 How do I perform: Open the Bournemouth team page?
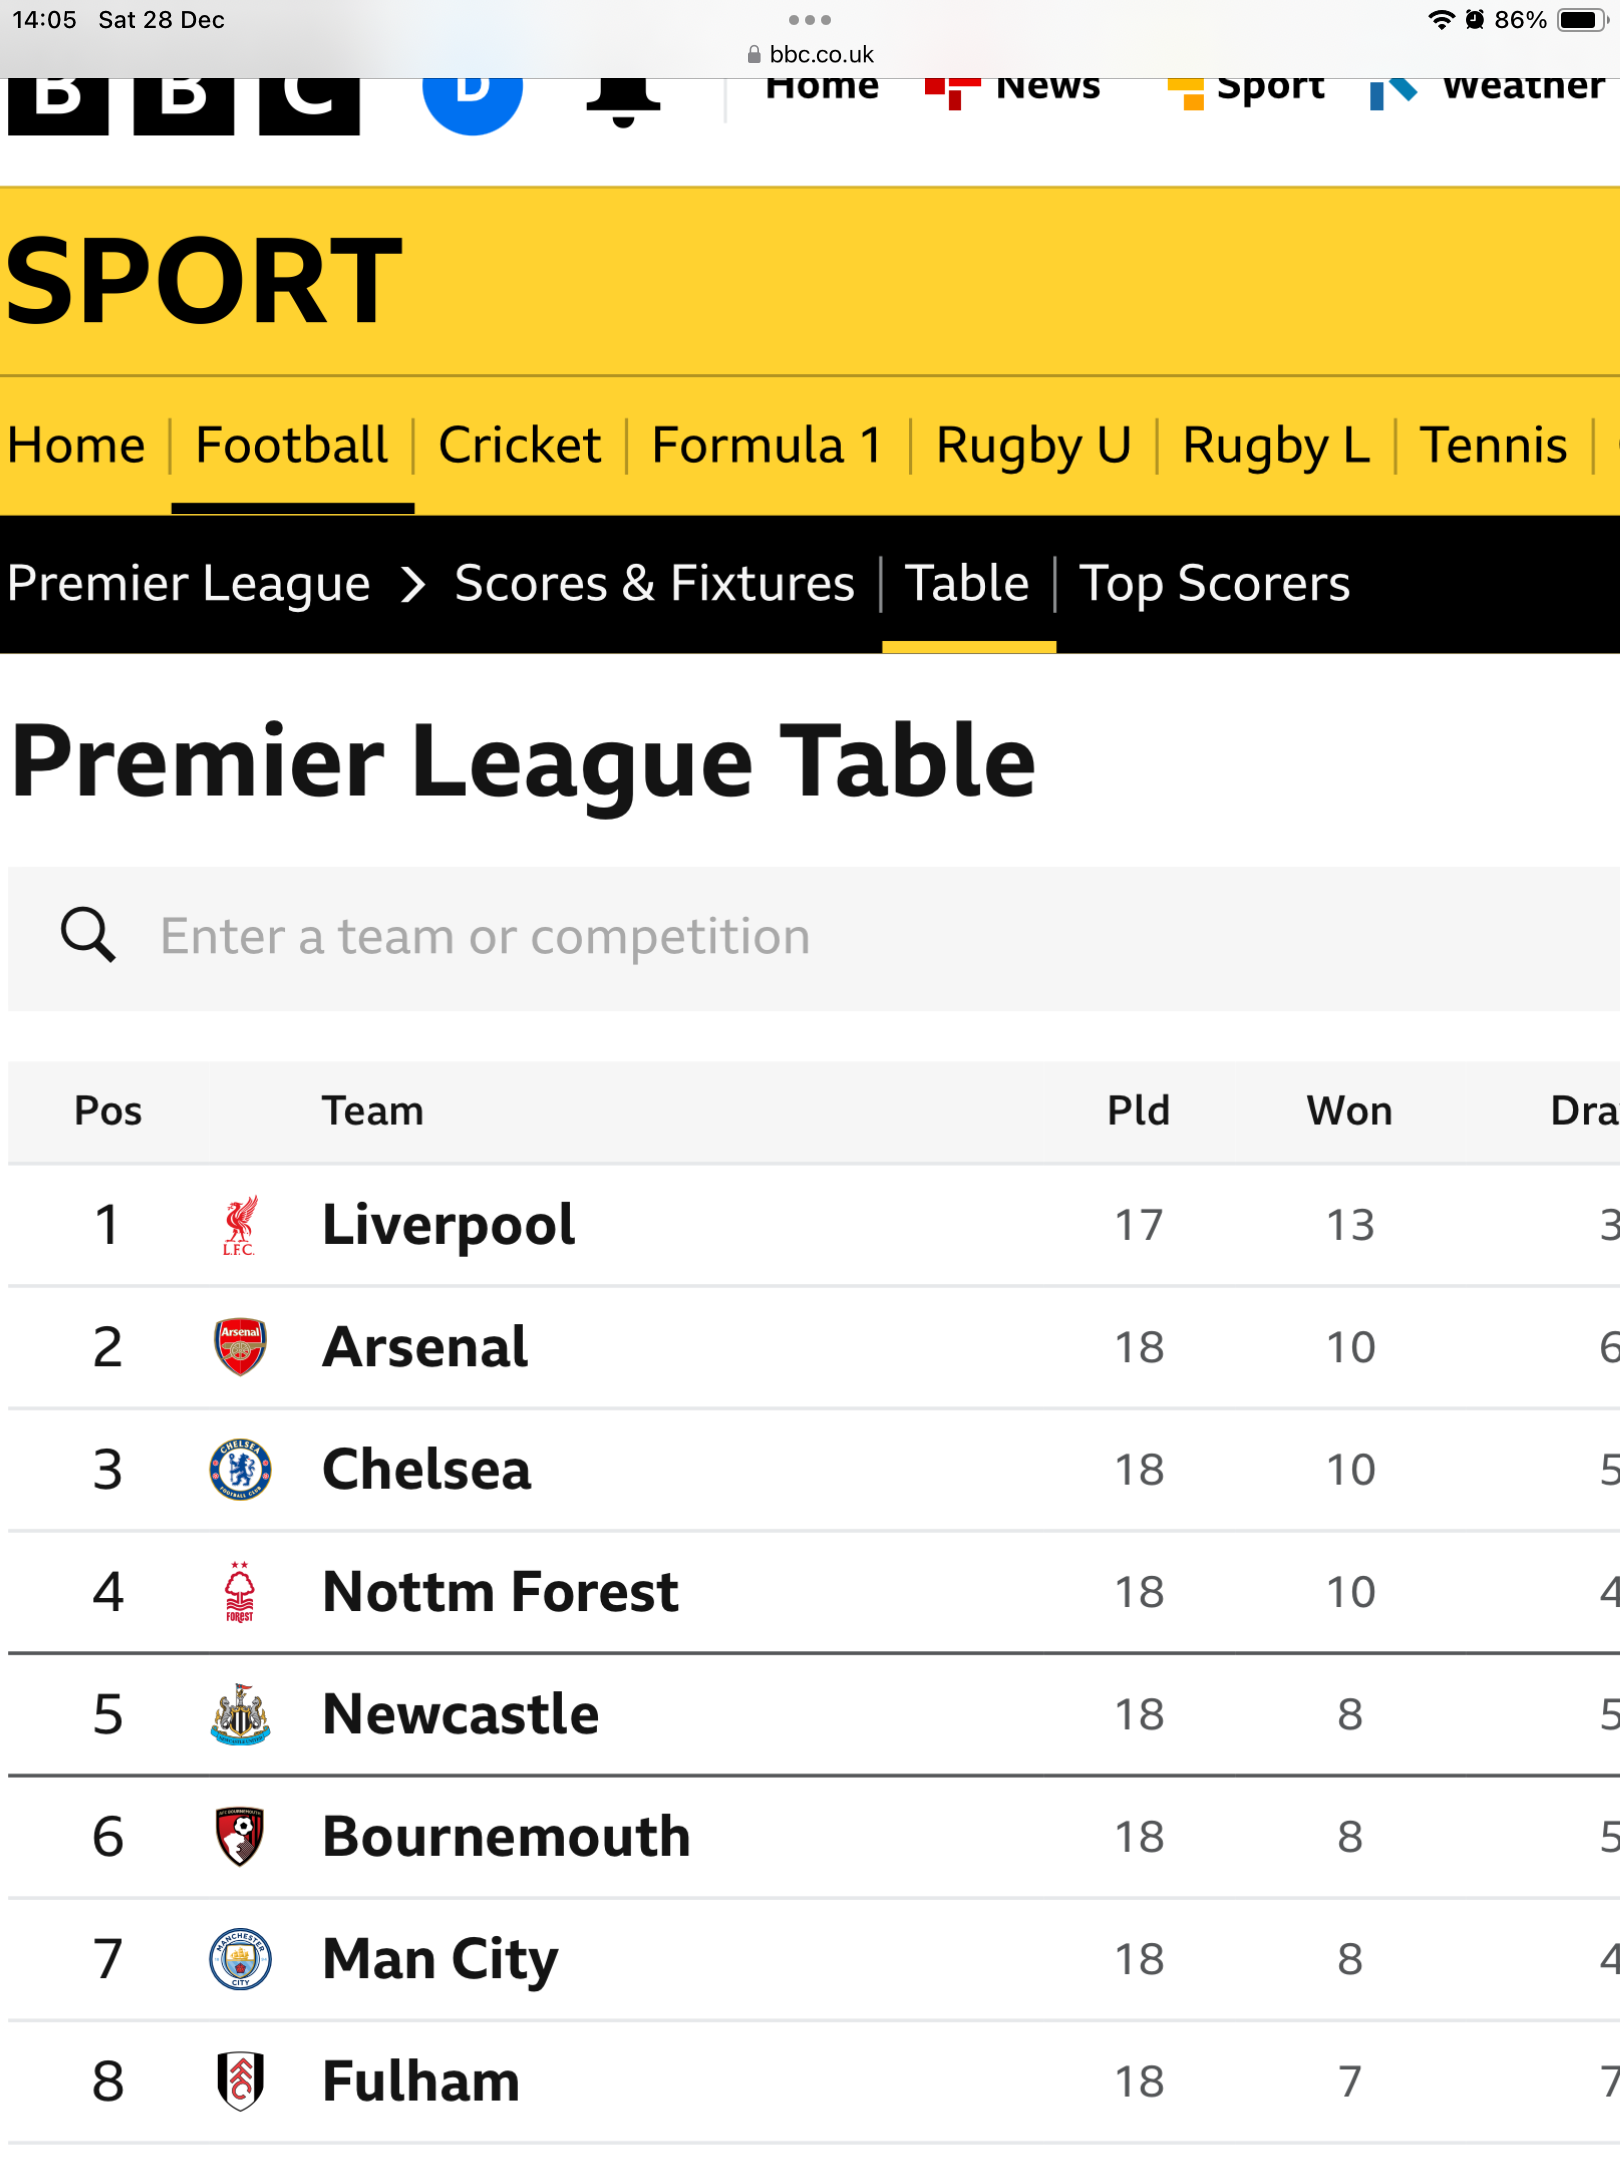[x=506, y=1837]
